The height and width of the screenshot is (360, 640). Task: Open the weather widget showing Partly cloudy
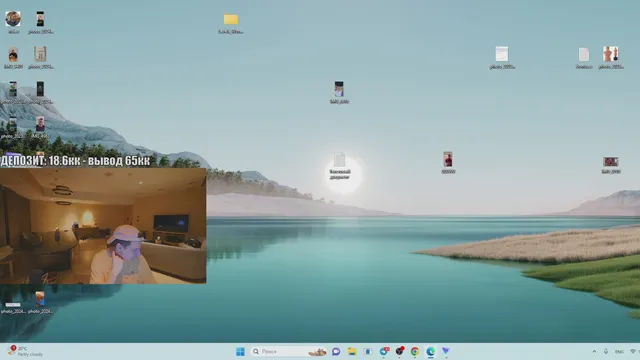click(x=25, y=351)
